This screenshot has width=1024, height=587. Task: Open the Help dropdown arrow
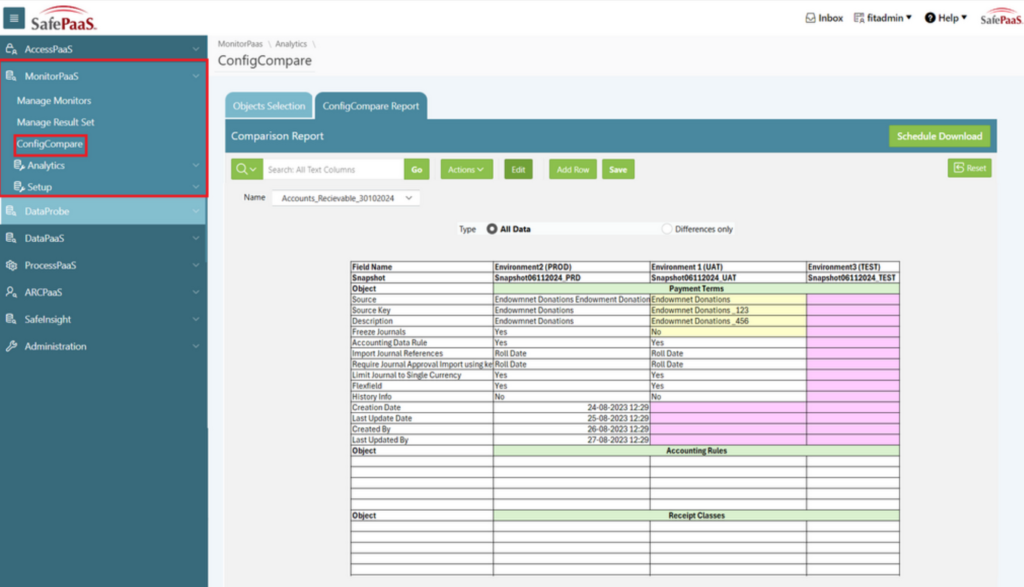[964, 18]
